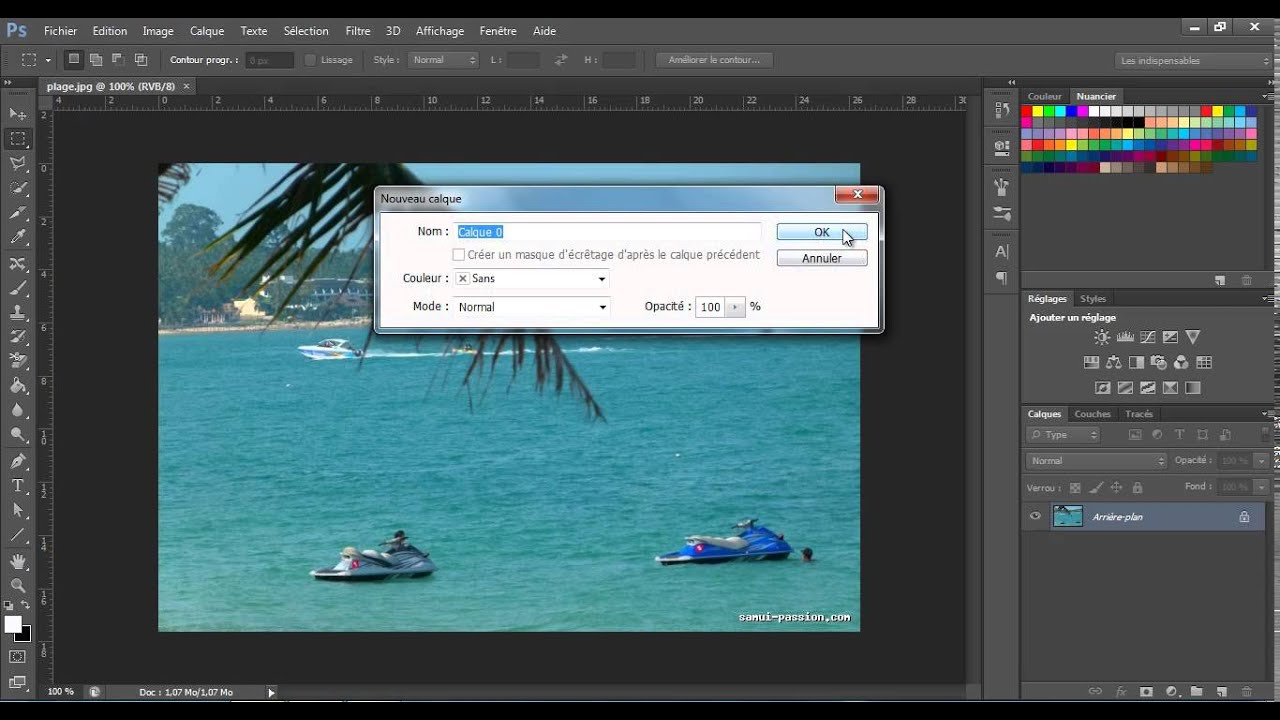Add a Color Balance adjustment

1113,362
